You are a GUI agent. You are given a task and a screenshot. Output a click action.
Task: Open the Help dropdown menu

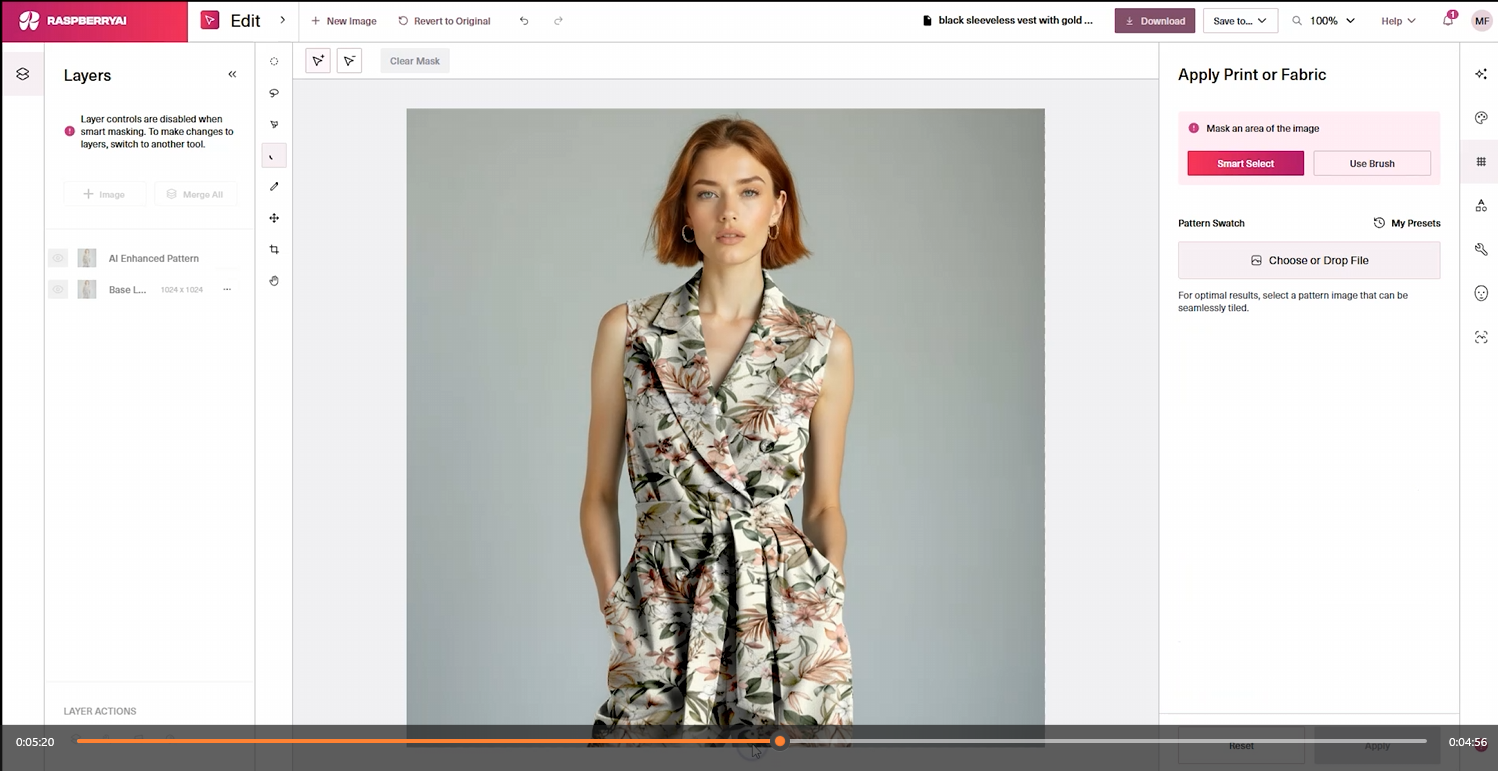click(1398, 21)
